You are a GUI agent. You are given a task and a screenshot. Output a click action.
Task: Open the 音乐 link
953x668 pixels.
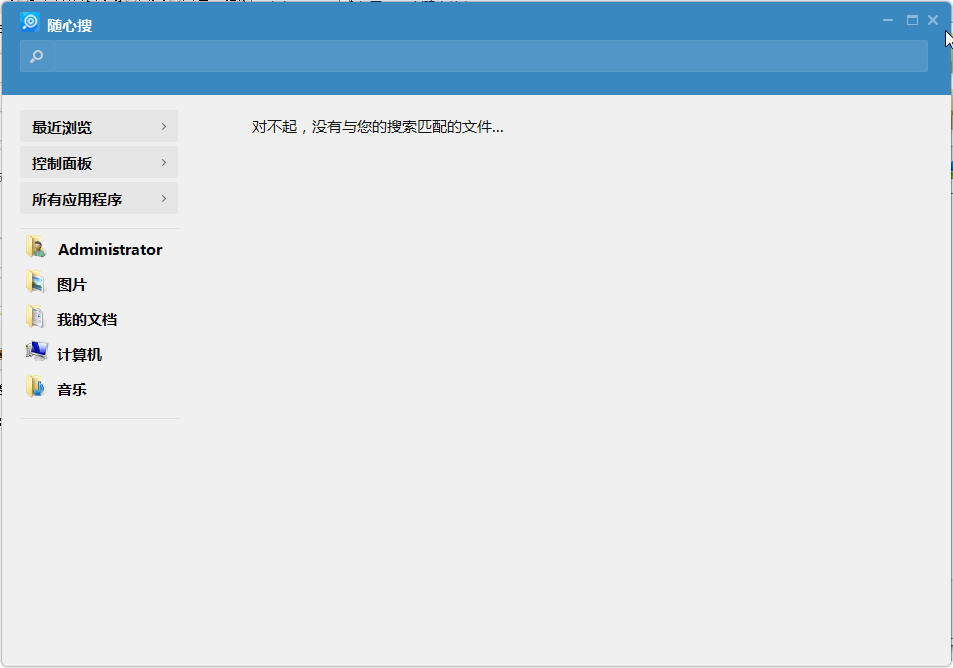pyautogui.click(x=72, y=390)
